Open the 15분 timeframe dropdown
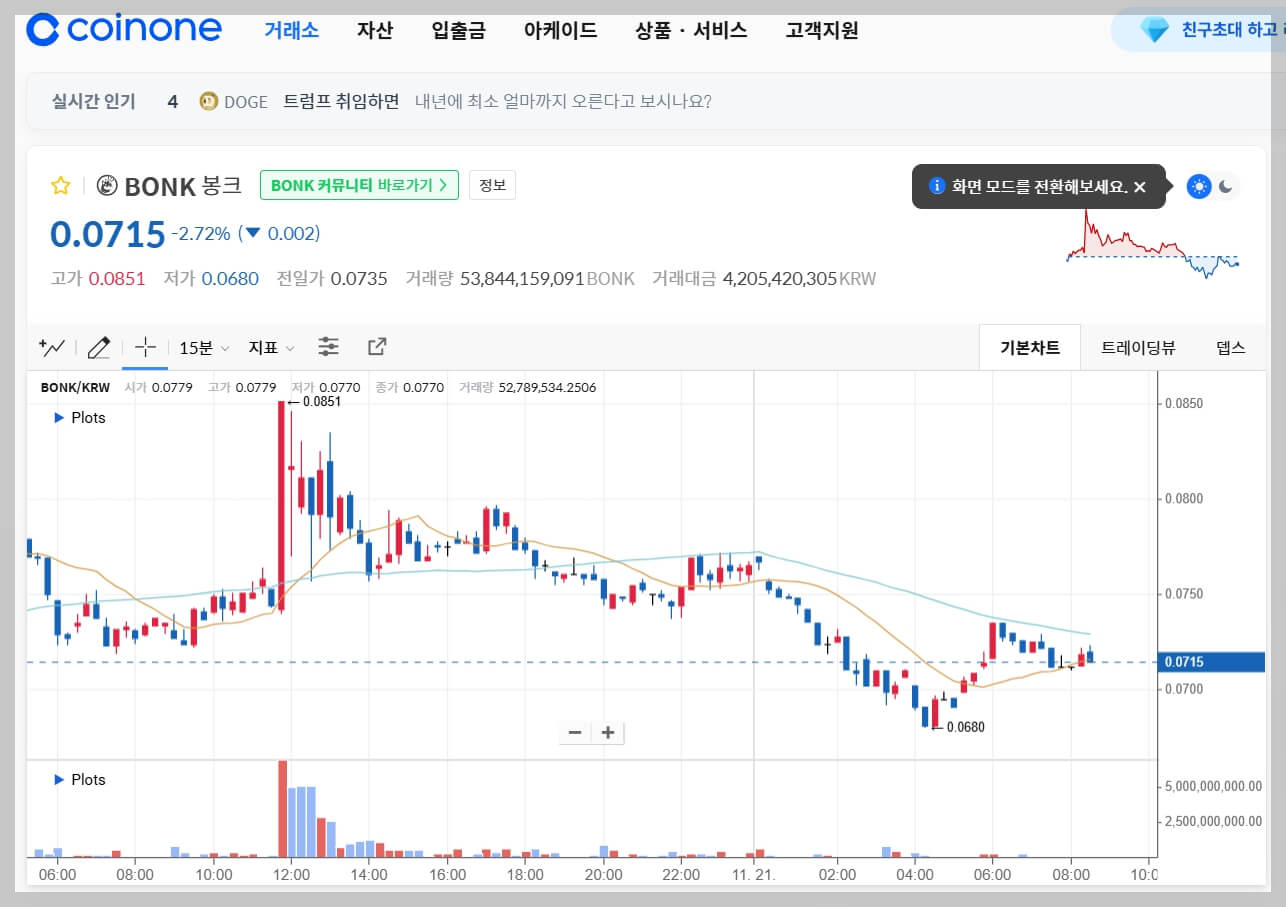Image resolution: width=1286 pixels, height=907 pixels. pos(202,347)
